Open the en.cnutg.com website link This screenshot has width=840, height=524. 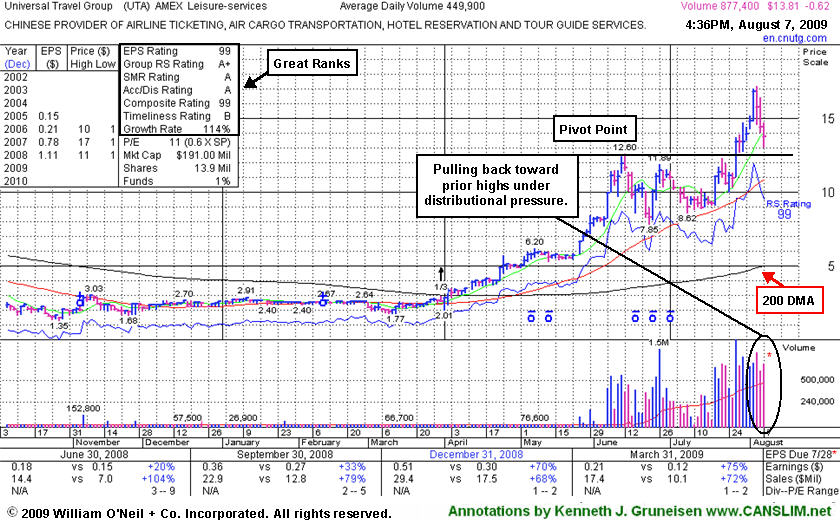794,38
